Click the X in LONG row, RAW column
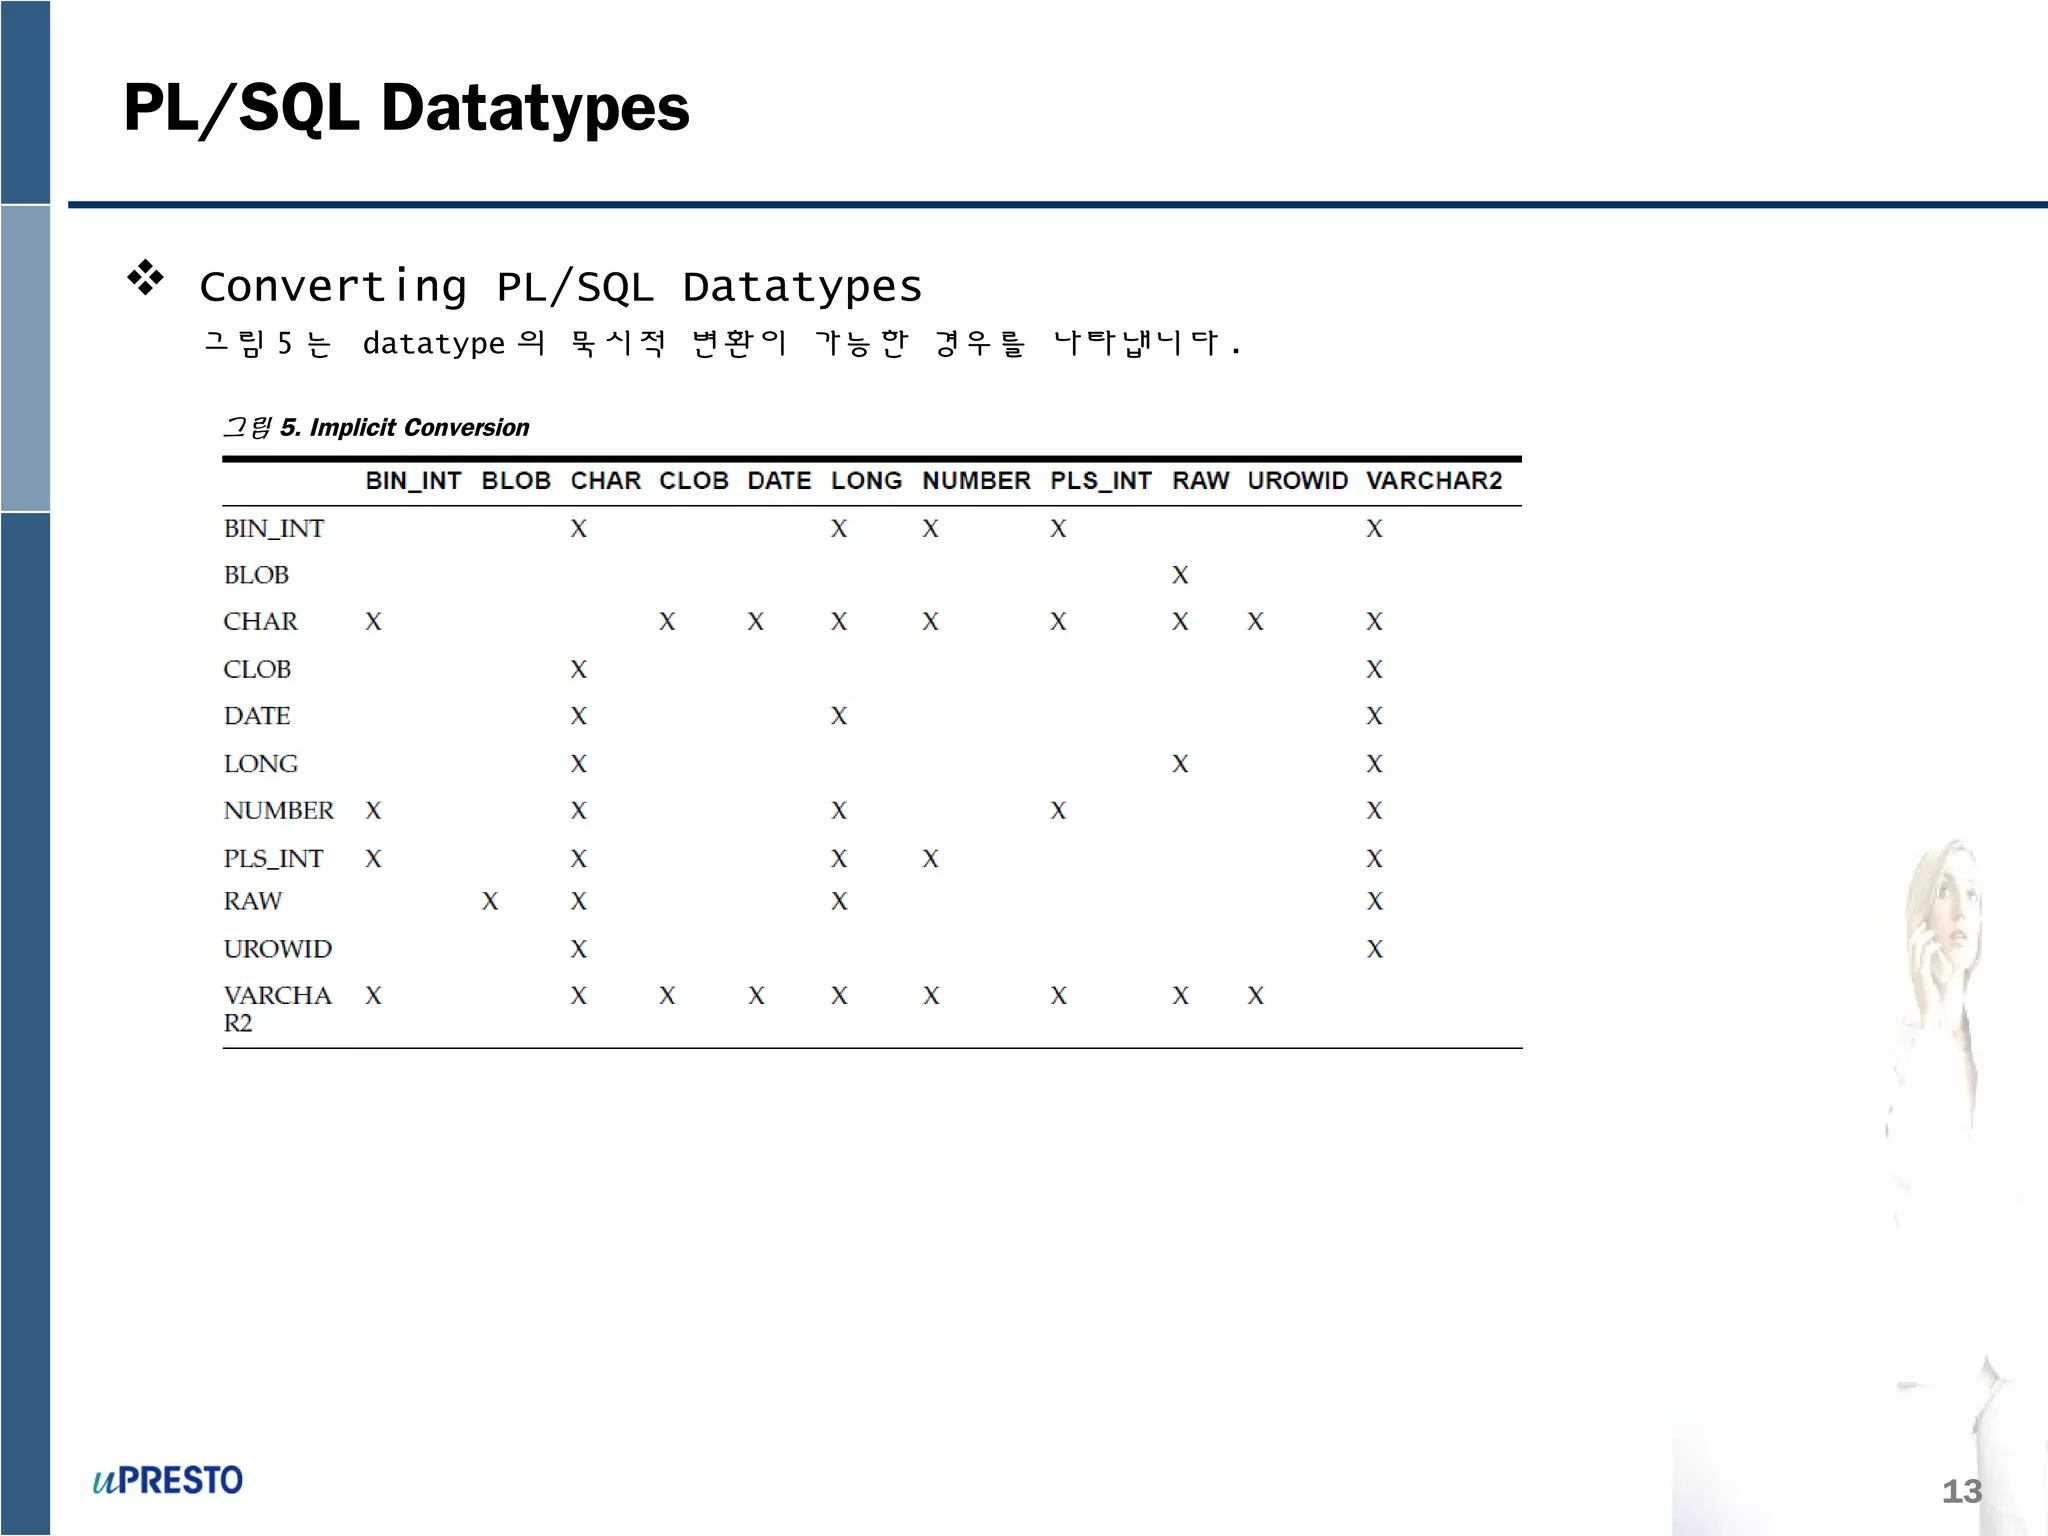The height and width of the screenshot is (1536, 2048). [x=1180, y=764]
